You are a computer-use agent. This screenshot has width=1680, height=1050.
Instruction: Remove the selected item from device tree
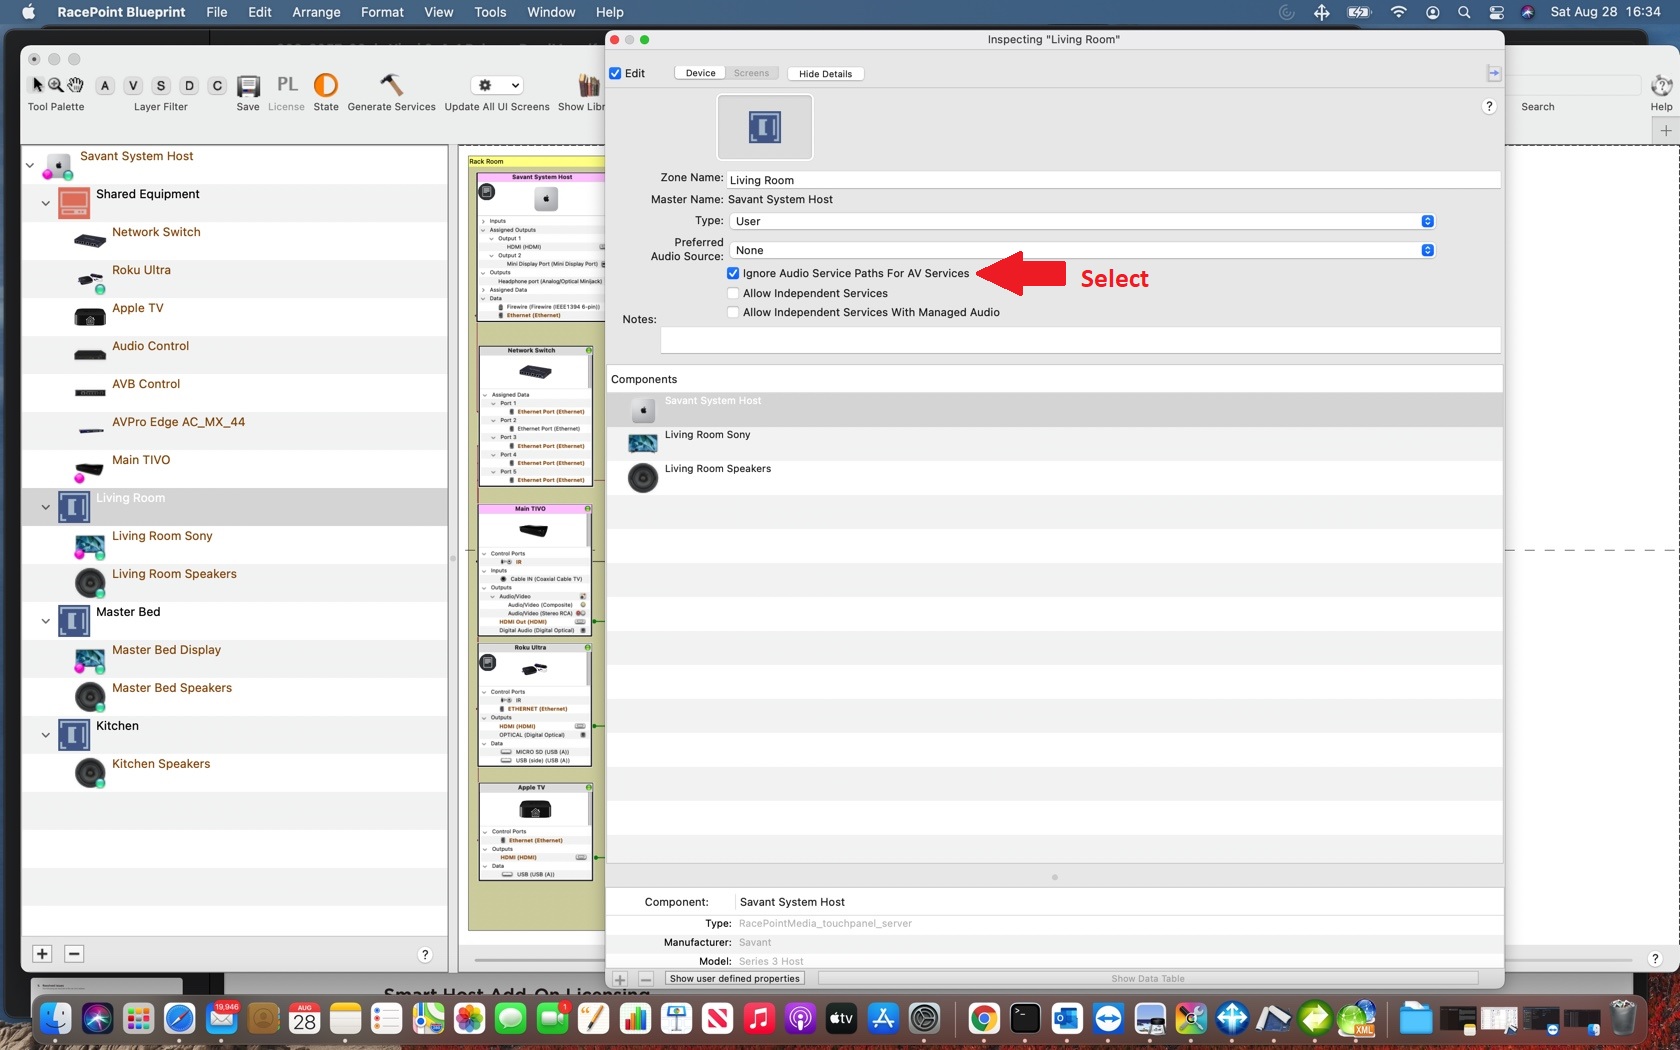(74, 954)
